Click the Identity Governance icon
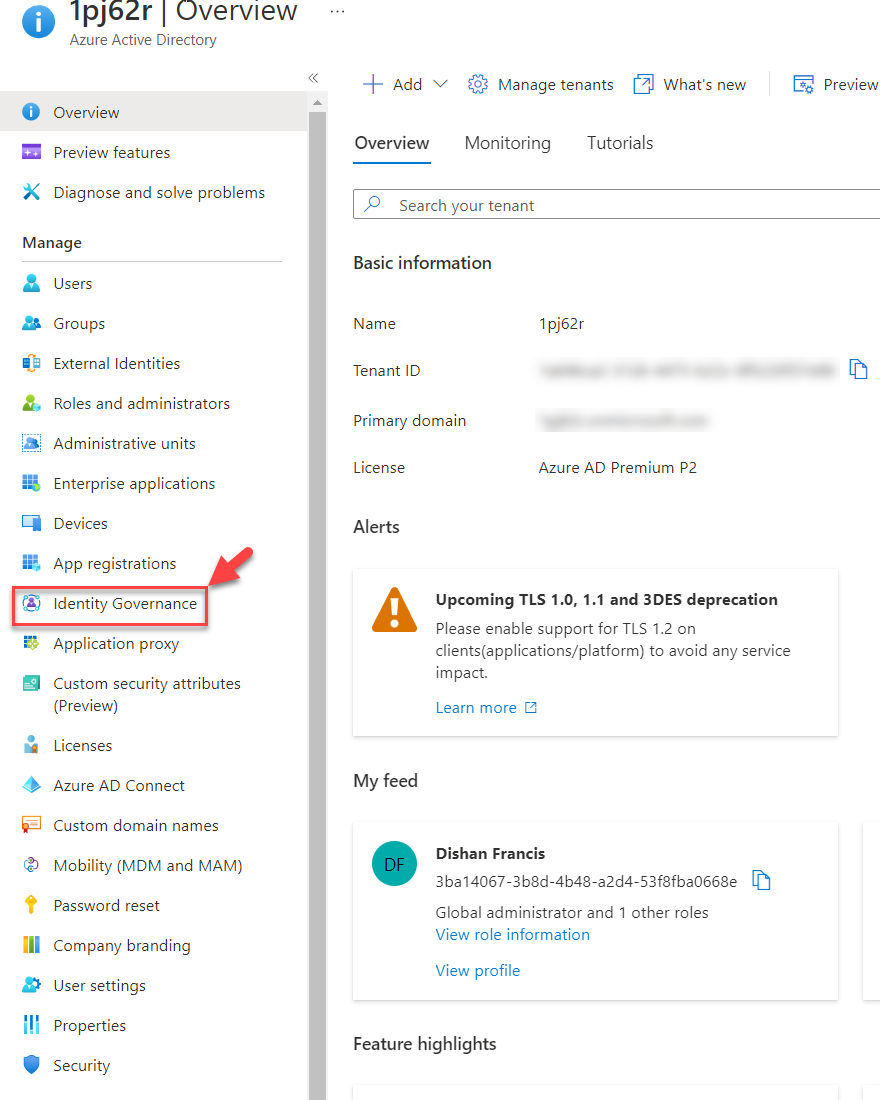This screenshot has width=880, height=1100. tap(32, 604)
